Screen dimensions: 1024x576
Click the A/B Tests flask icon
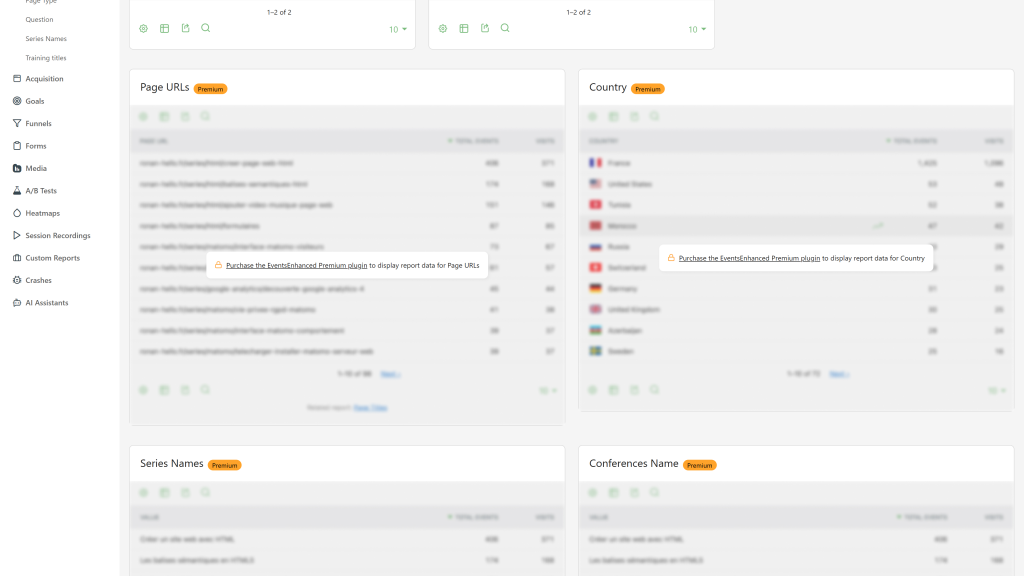pos(17,191)
